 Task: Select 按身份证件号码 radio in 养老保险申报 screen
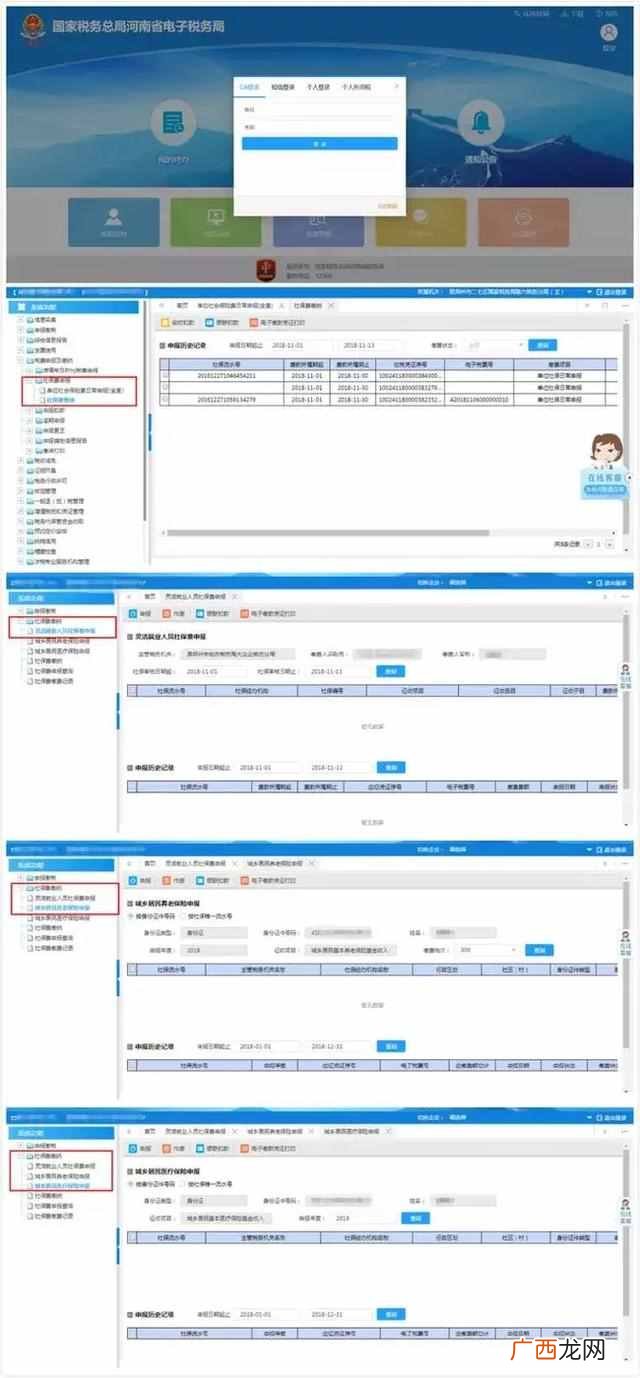(130, 916)
